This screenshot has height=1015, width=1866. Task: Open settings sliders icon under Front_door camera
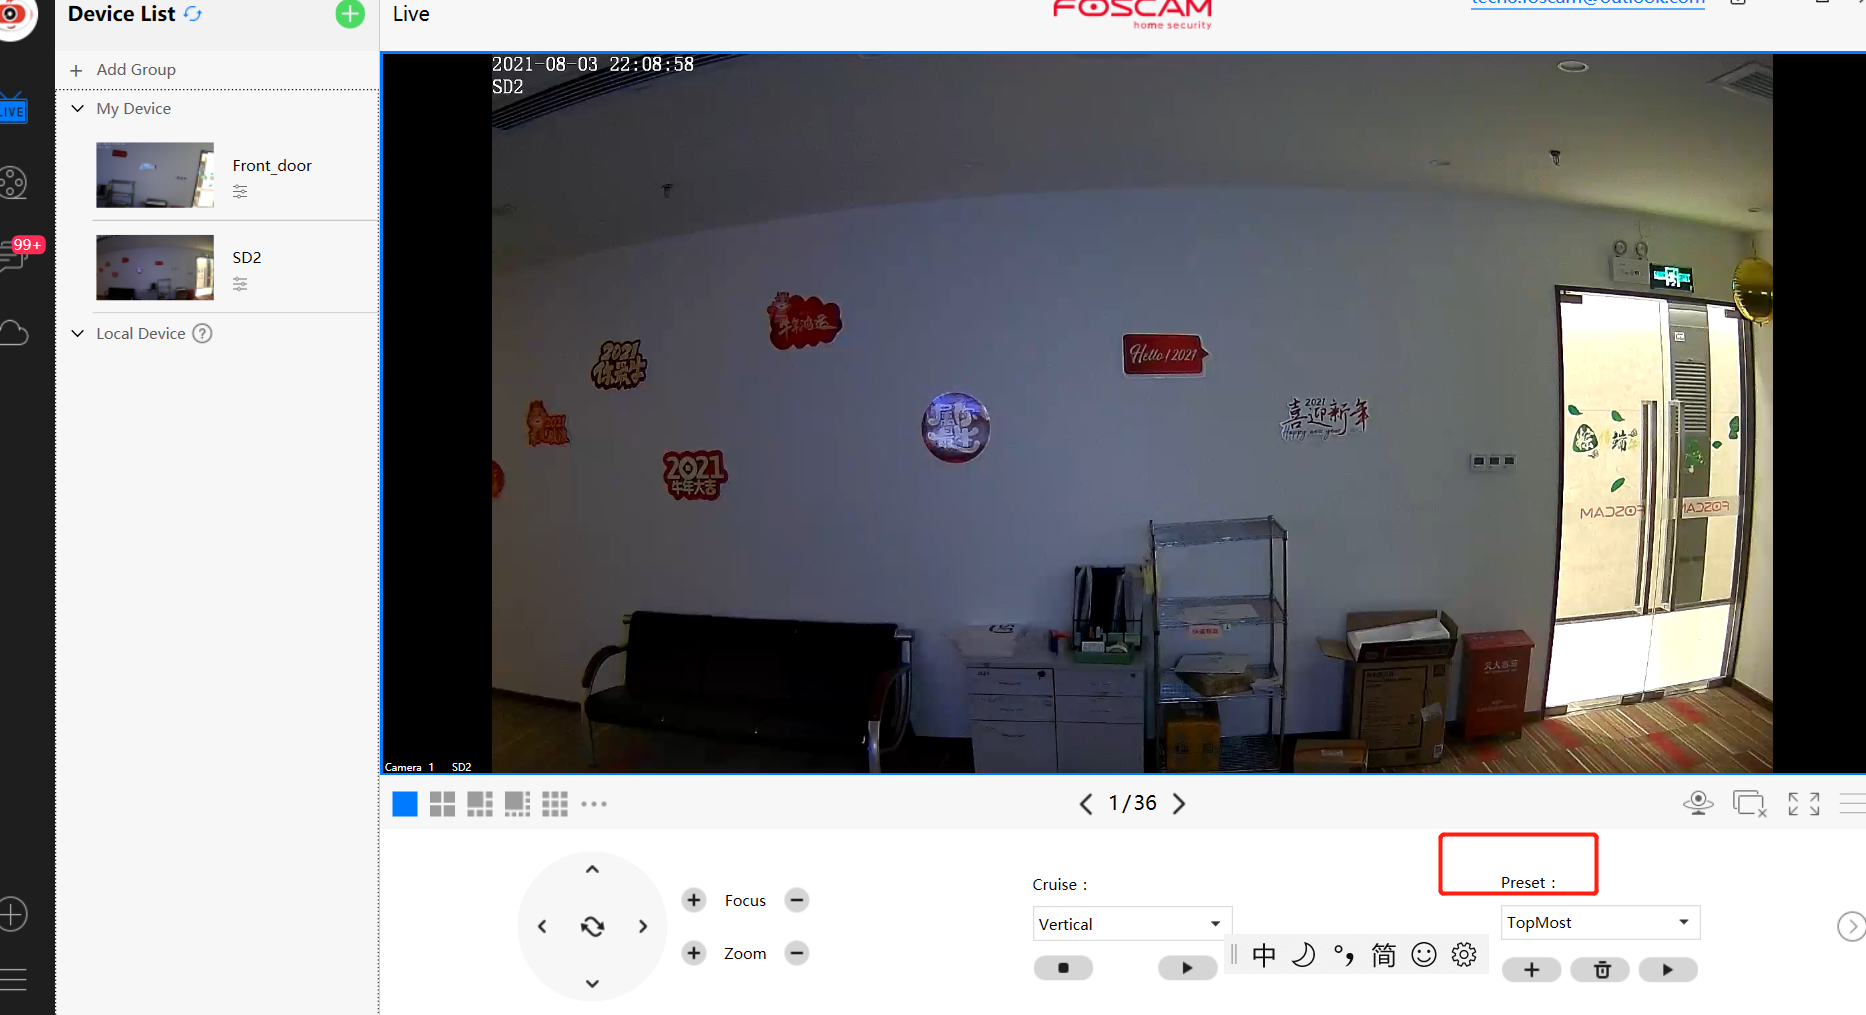tap(239, 191)
